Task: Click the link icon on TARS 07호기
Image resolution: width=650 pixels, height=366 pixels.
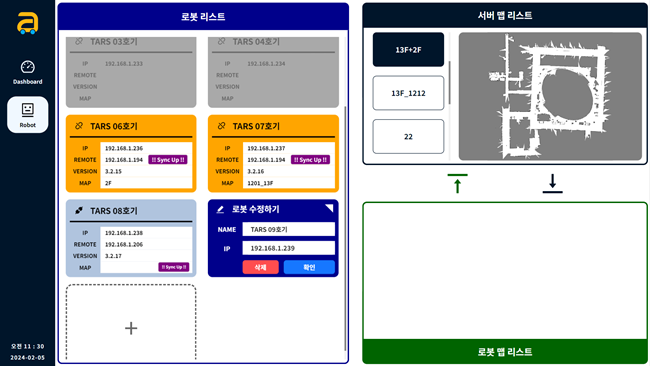Action: [x=221, y=126]
